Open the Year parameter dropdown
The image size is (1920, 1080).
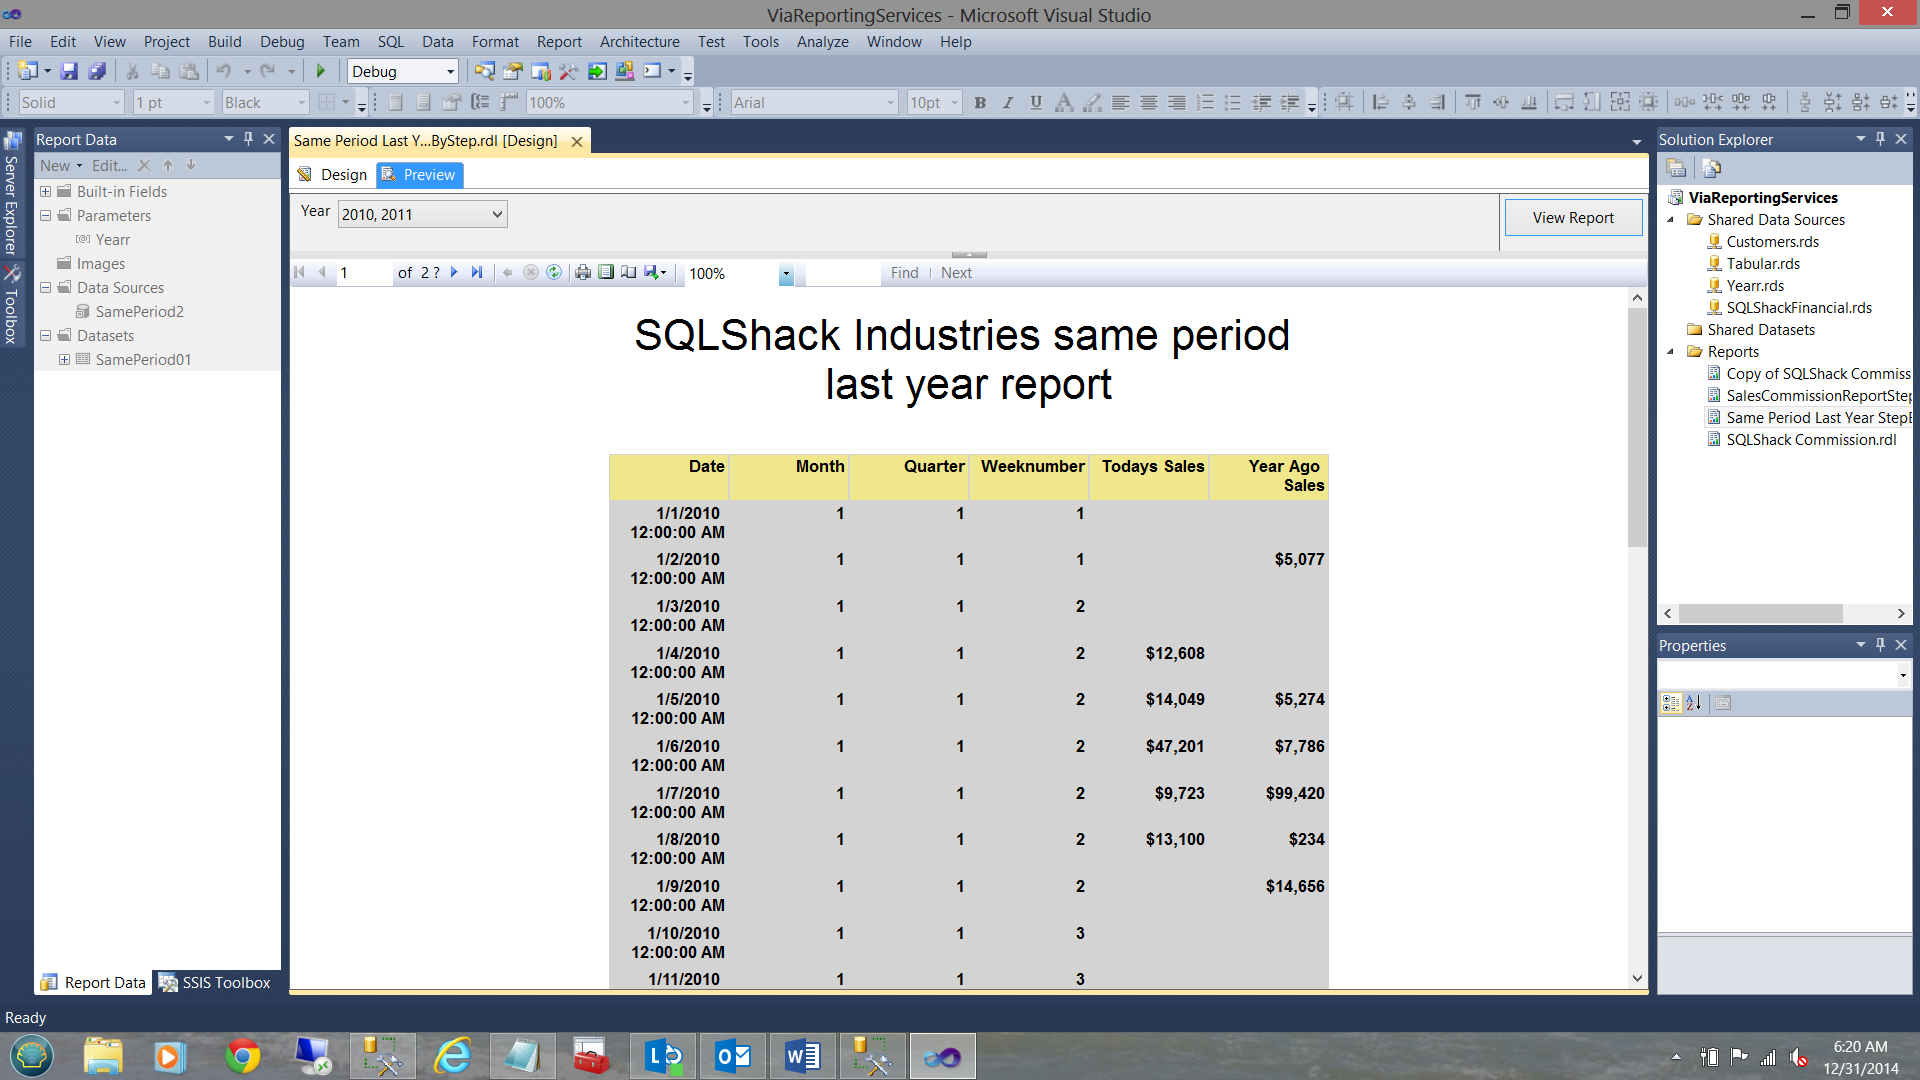coord(497,214)
